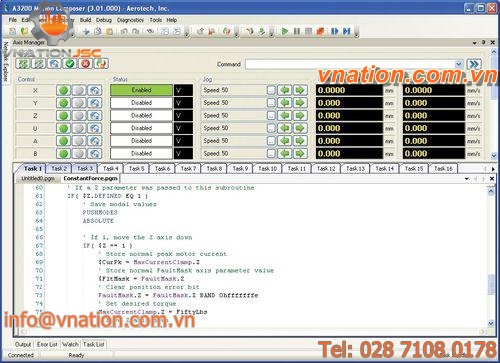Home the B axis with its blue icon
The height and width of the screenshot is (363, 500).
[95, 154]
